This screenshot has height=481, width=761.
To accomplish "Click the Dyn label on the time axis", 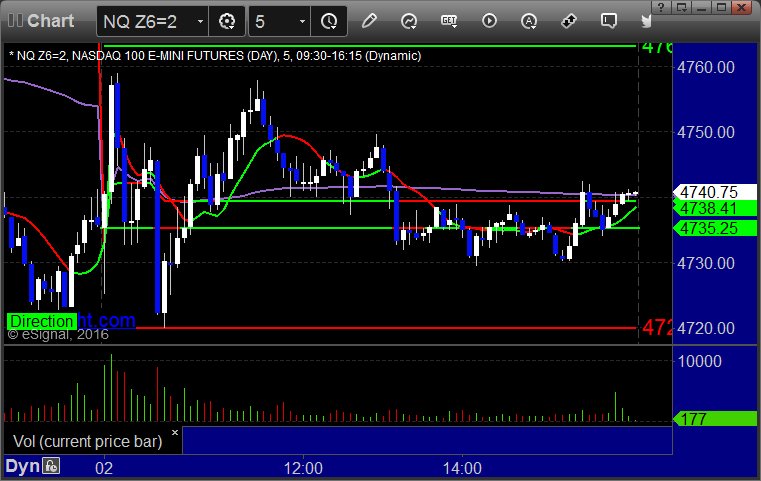I will [x=22, y=466].
